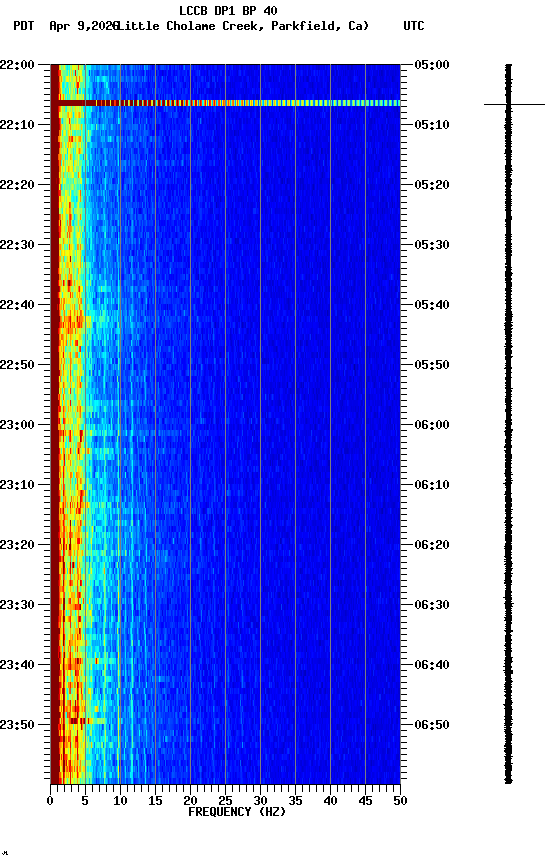552x864 pixels.
Task: Click the horizontal broadband event stripe near 22:06
Action: pos(225,103)
